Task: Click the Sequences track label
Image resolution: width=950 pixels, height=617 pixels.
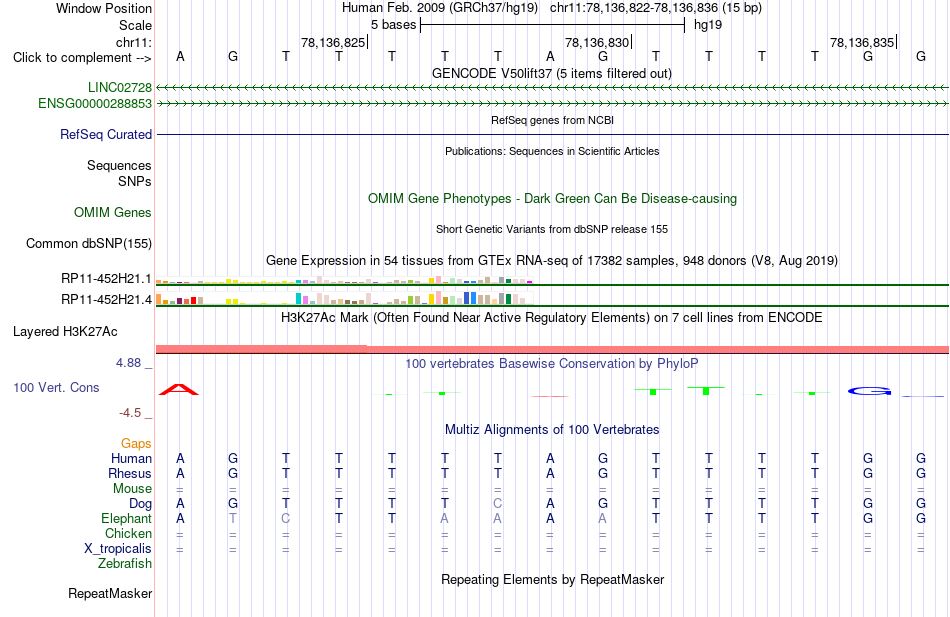Action: [x=119, y=165]
